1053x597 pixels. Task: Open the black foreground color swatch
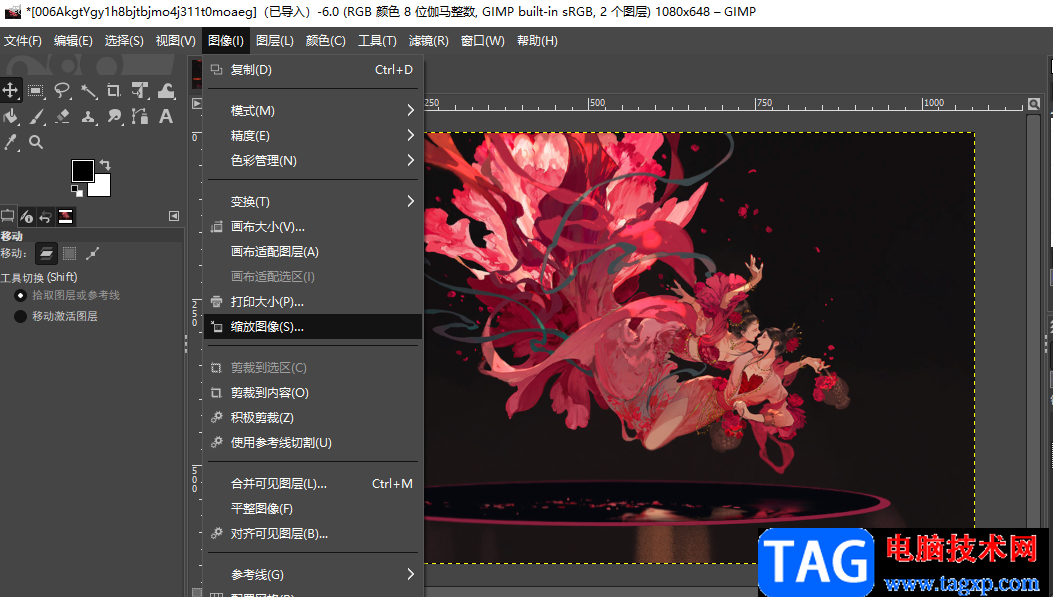coord(83,171)
